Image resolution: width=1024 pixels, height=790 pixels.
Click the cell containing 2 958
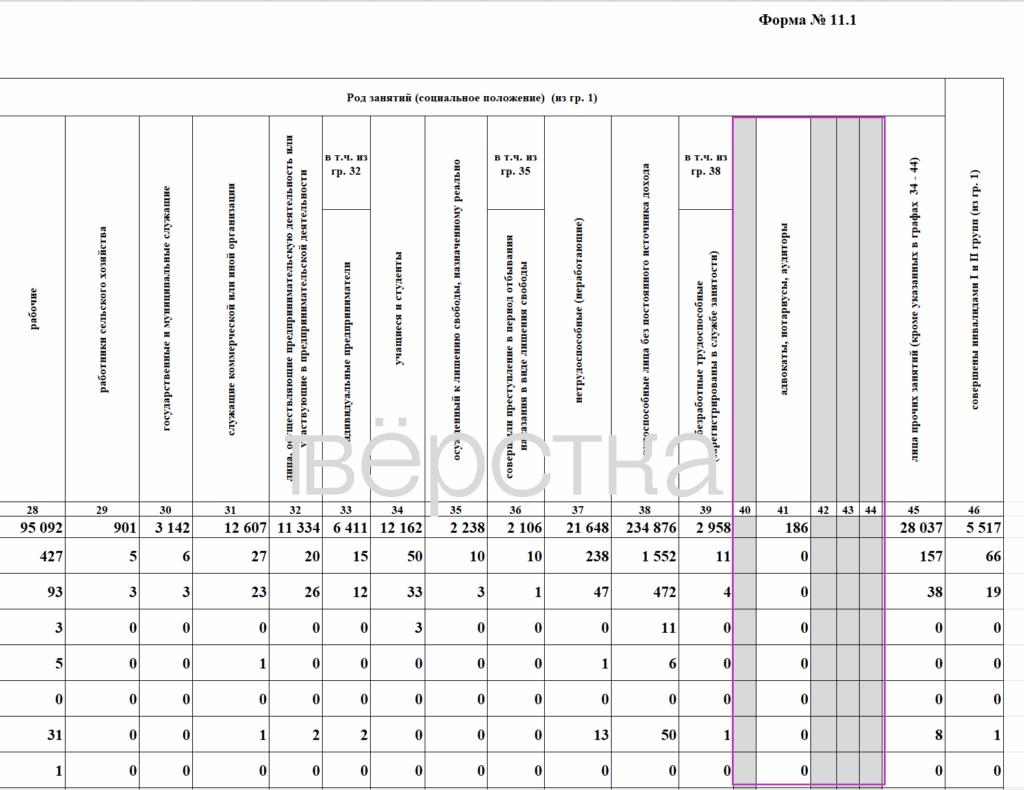(706, 528)
